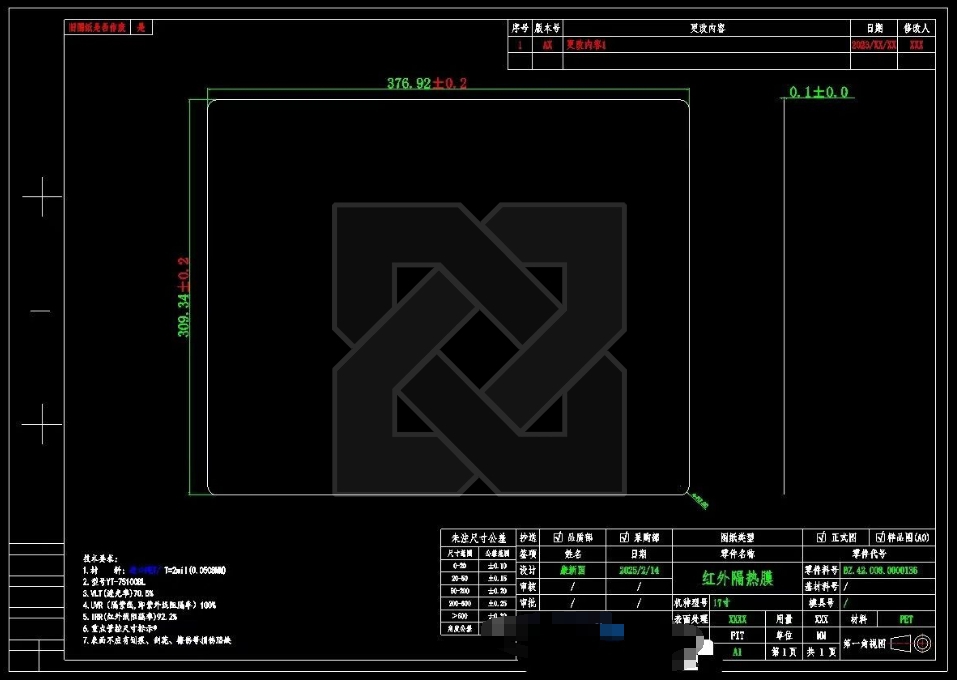
Task: Click the PET material value
Action: (x=906, y=619)
